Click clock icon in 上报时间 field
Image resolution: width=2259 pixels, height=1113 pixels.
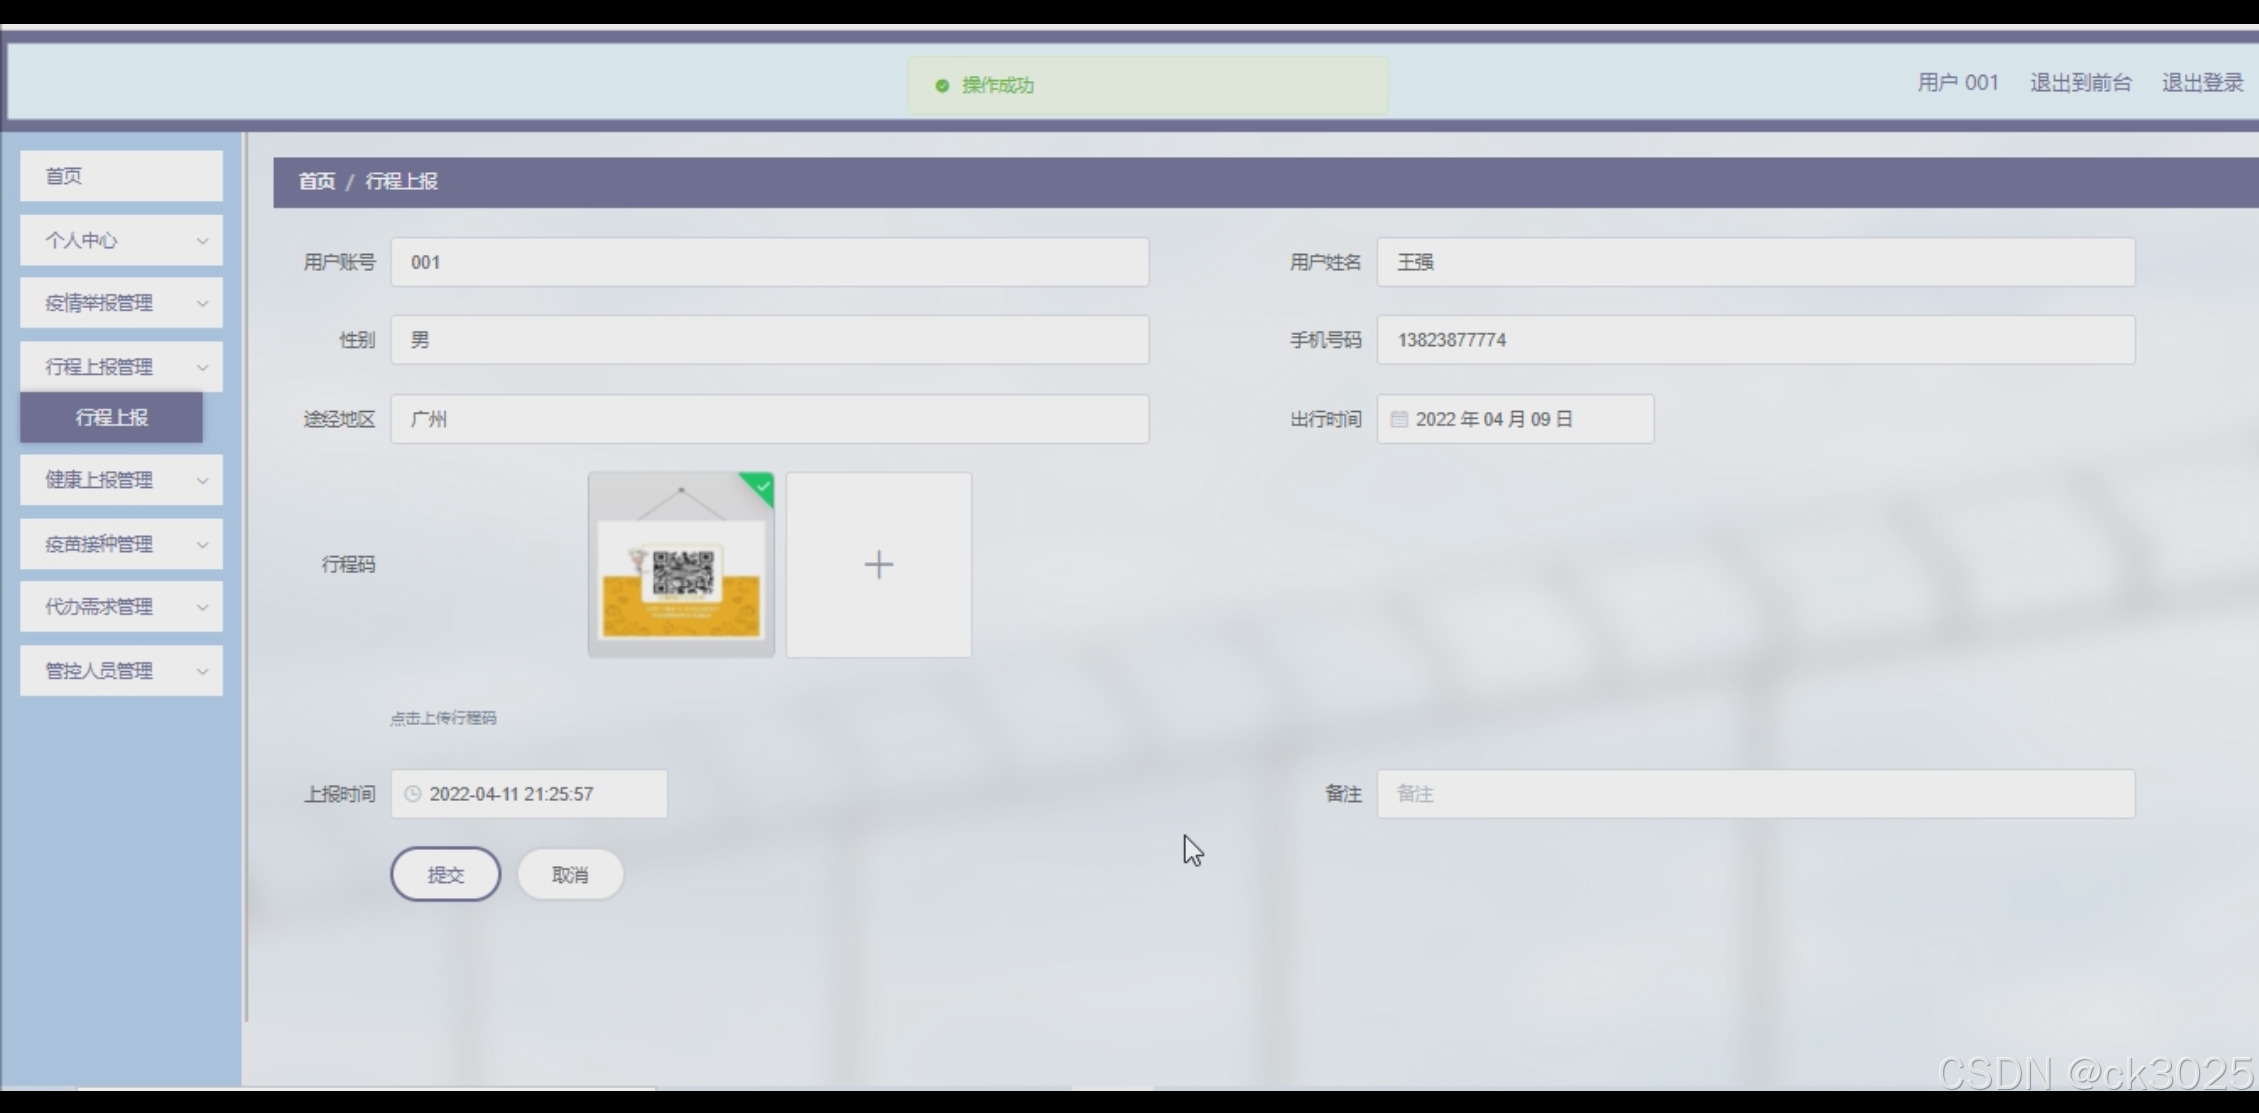(x=412, y=794)
